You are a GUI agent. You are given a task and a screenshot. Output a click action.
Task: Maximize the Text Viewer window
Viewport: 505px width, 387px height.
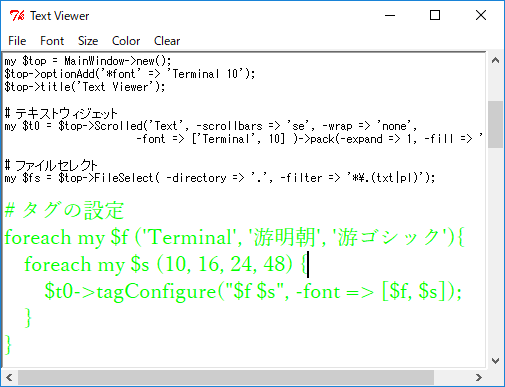click(435, 15)
